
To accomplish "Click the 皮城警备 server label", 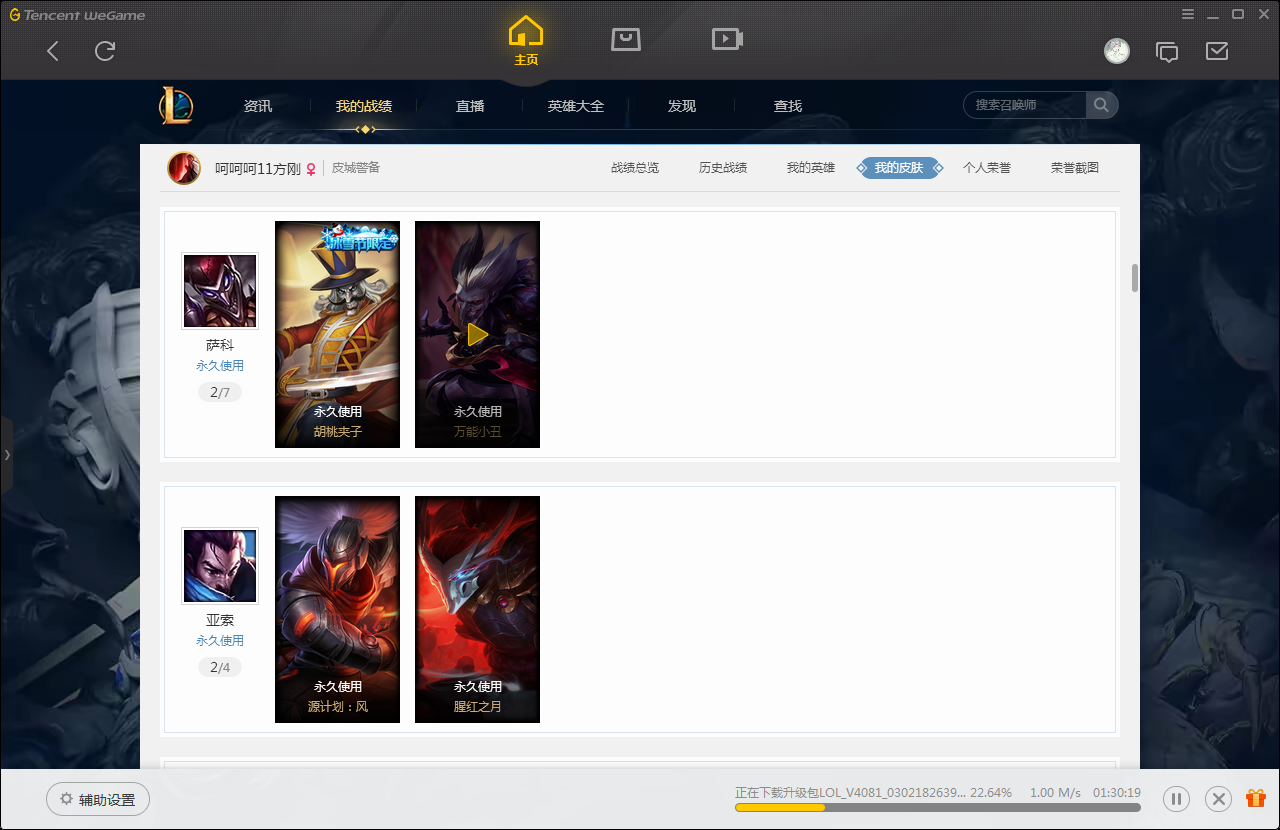I will [x=356, y=168].
